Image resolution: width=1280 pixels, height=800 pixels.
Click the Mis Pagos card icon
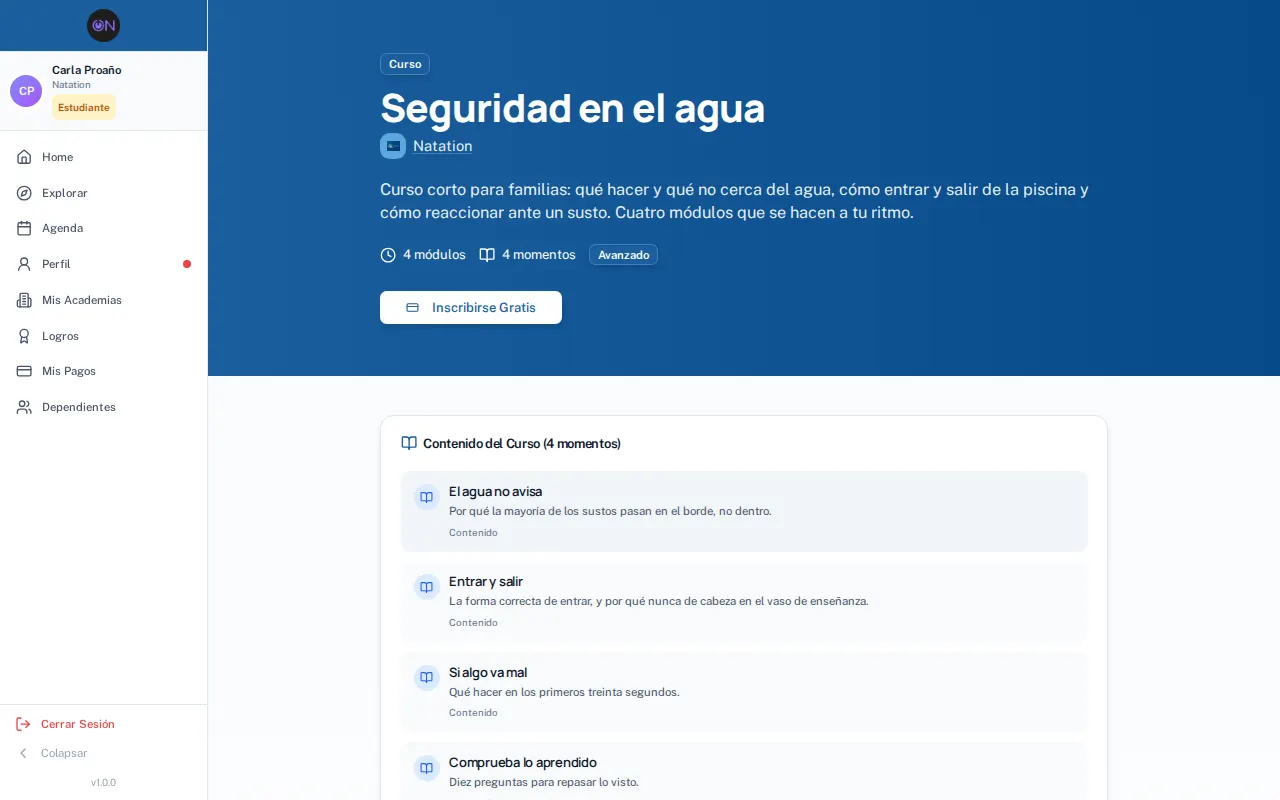24,371
